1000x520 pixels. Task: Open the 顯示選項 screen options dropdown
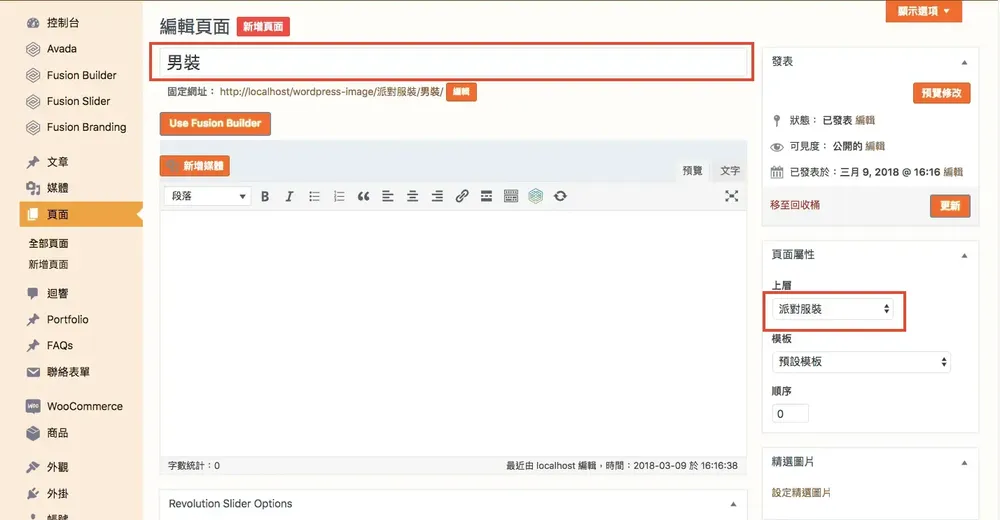pyautogui.click(x=923, y=11)
